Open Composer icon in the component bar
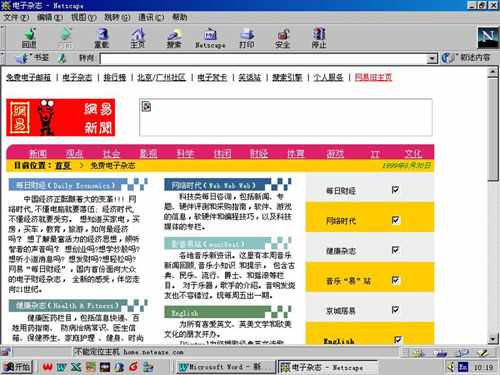The image size is (500, 375). coord(482,352)
